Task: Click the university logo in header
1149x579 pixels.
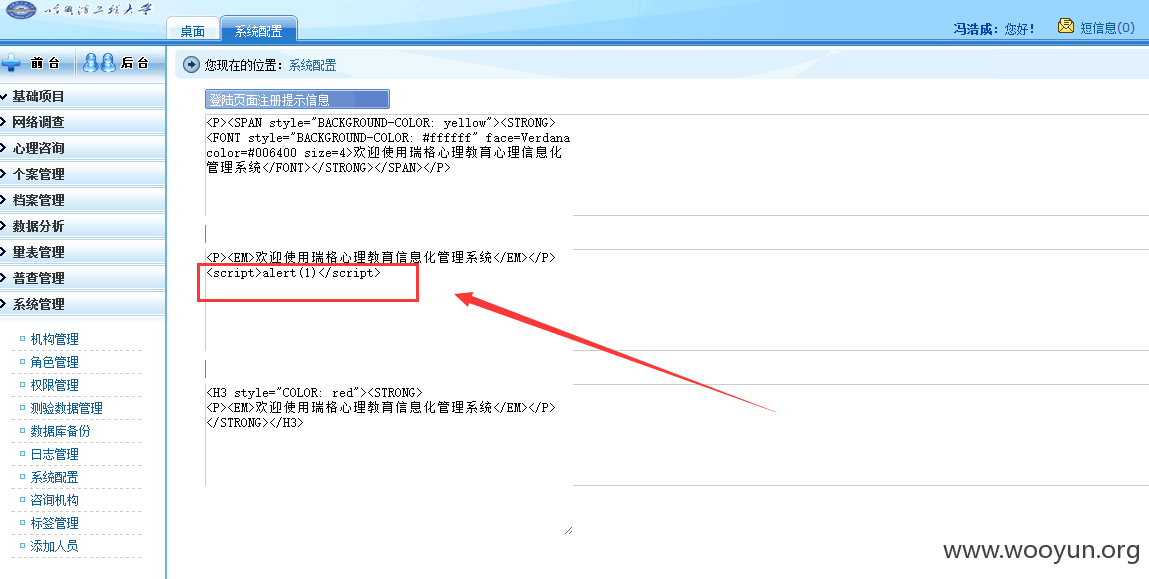Action: point(21,10)
